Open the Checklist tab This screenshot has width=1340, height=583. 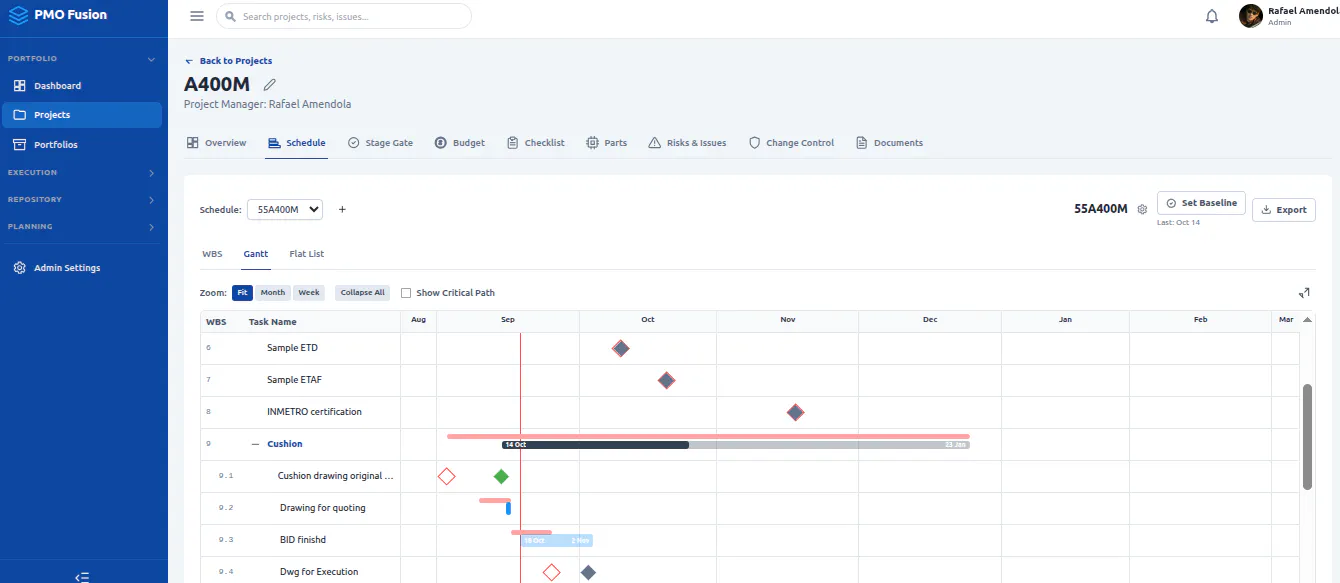click(x=536, y=143)
